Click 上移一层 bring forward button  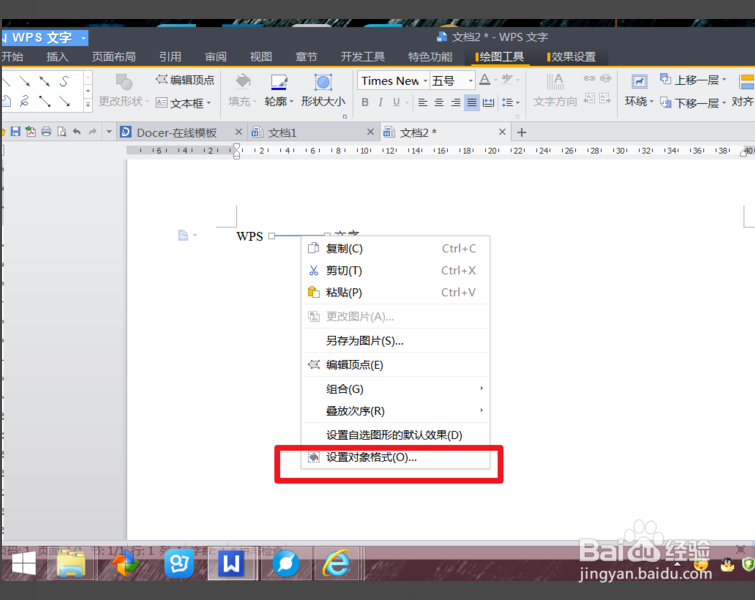tap(690, 80)
